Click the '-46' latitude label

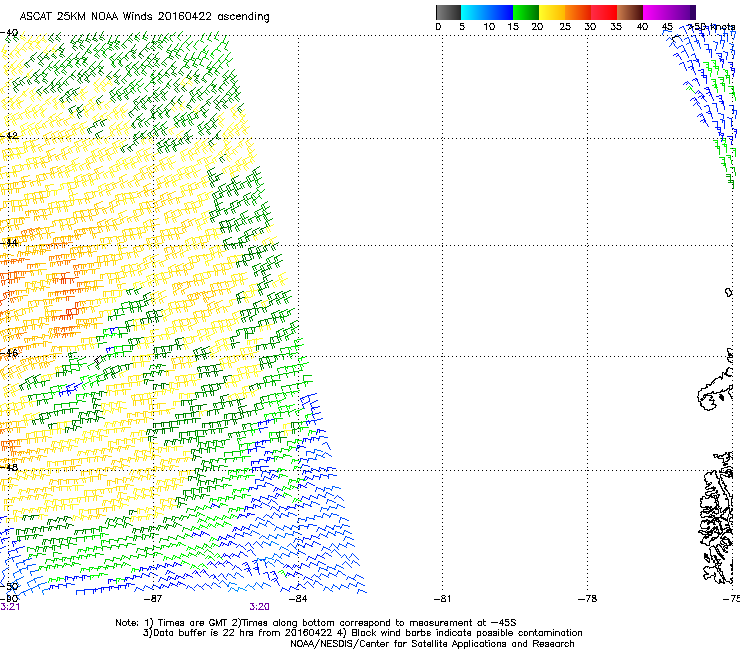click(x=9, y=353)
